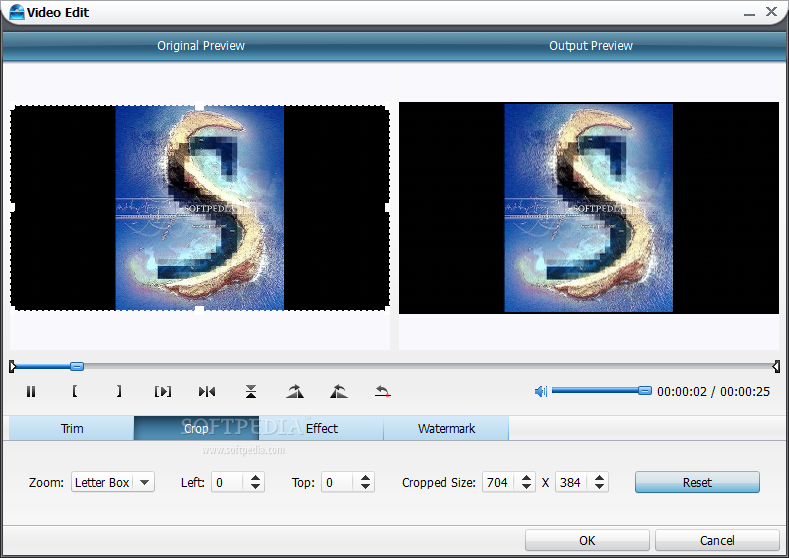789x558 pixels.
Task: Set the trim end point with right bracket
Action: [x=119, y=391]
